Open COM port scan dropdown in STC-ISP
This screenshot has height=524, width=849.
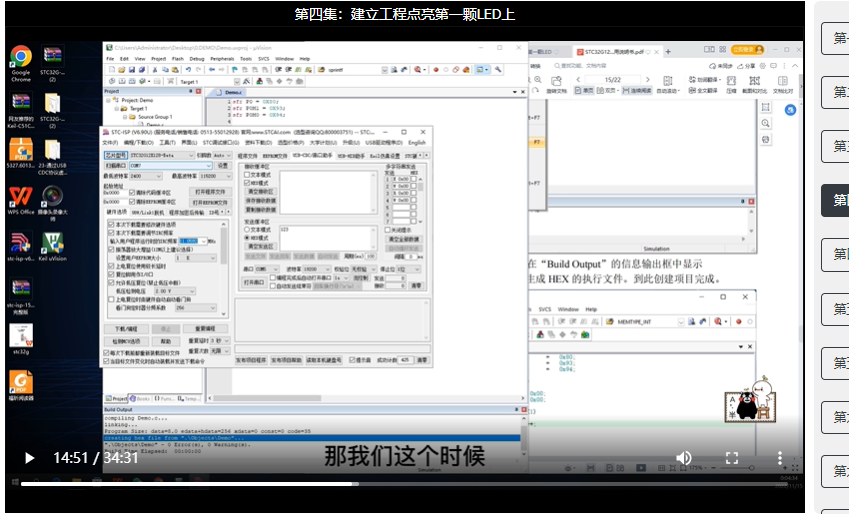(171, 166)
